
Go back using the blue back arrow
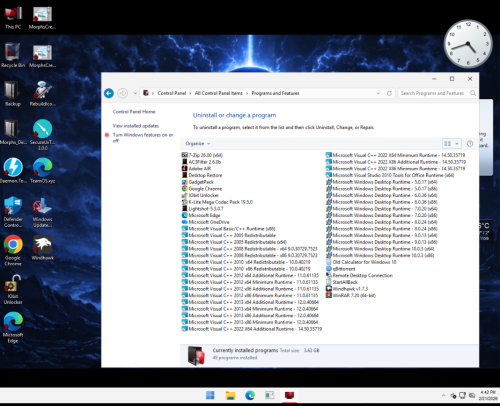(109, 93)
